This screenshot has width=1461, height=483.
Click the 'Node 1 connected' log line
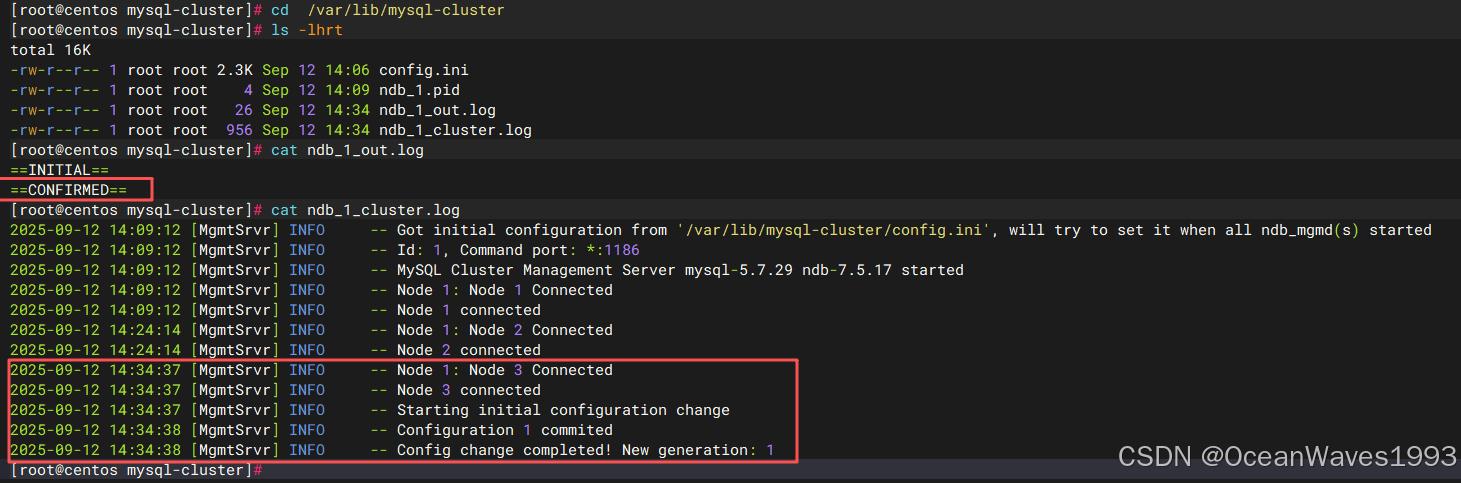pyautogui.click(x=469, y=310)
